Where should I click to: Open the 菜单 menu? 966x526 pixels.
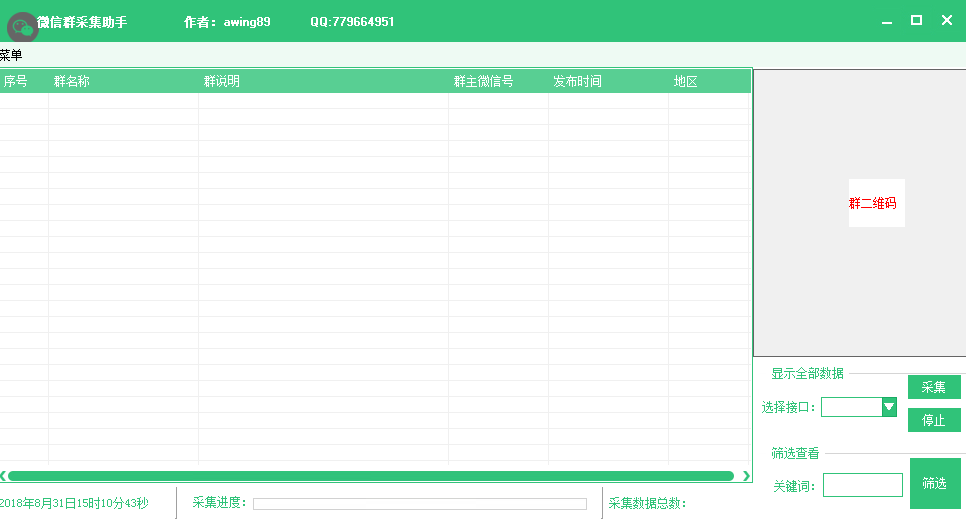coord(11,55)
